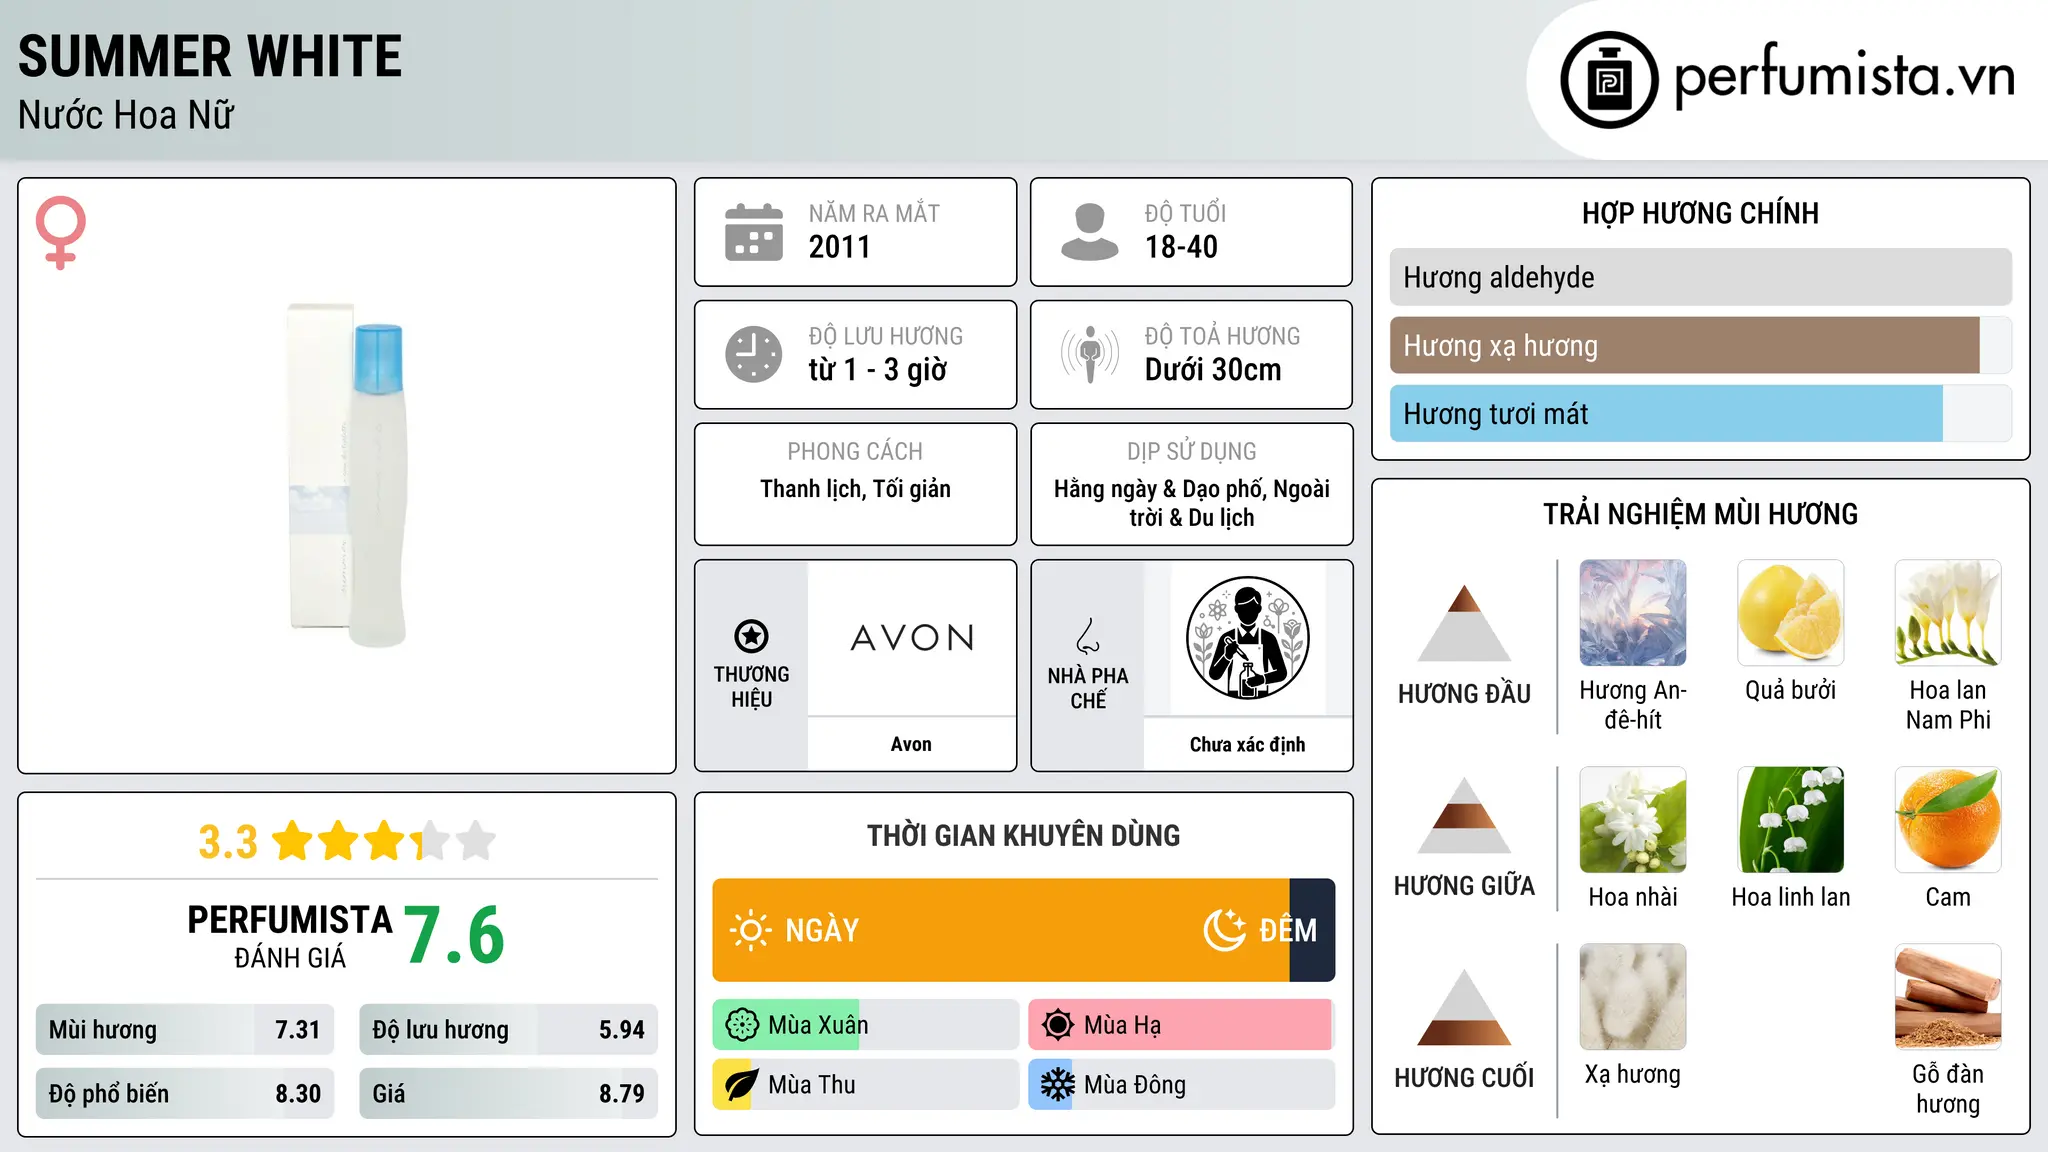Click the nose icon above Nhà pha chế
This screenshot has width=2048, height=1152.
coord(1088,636)
